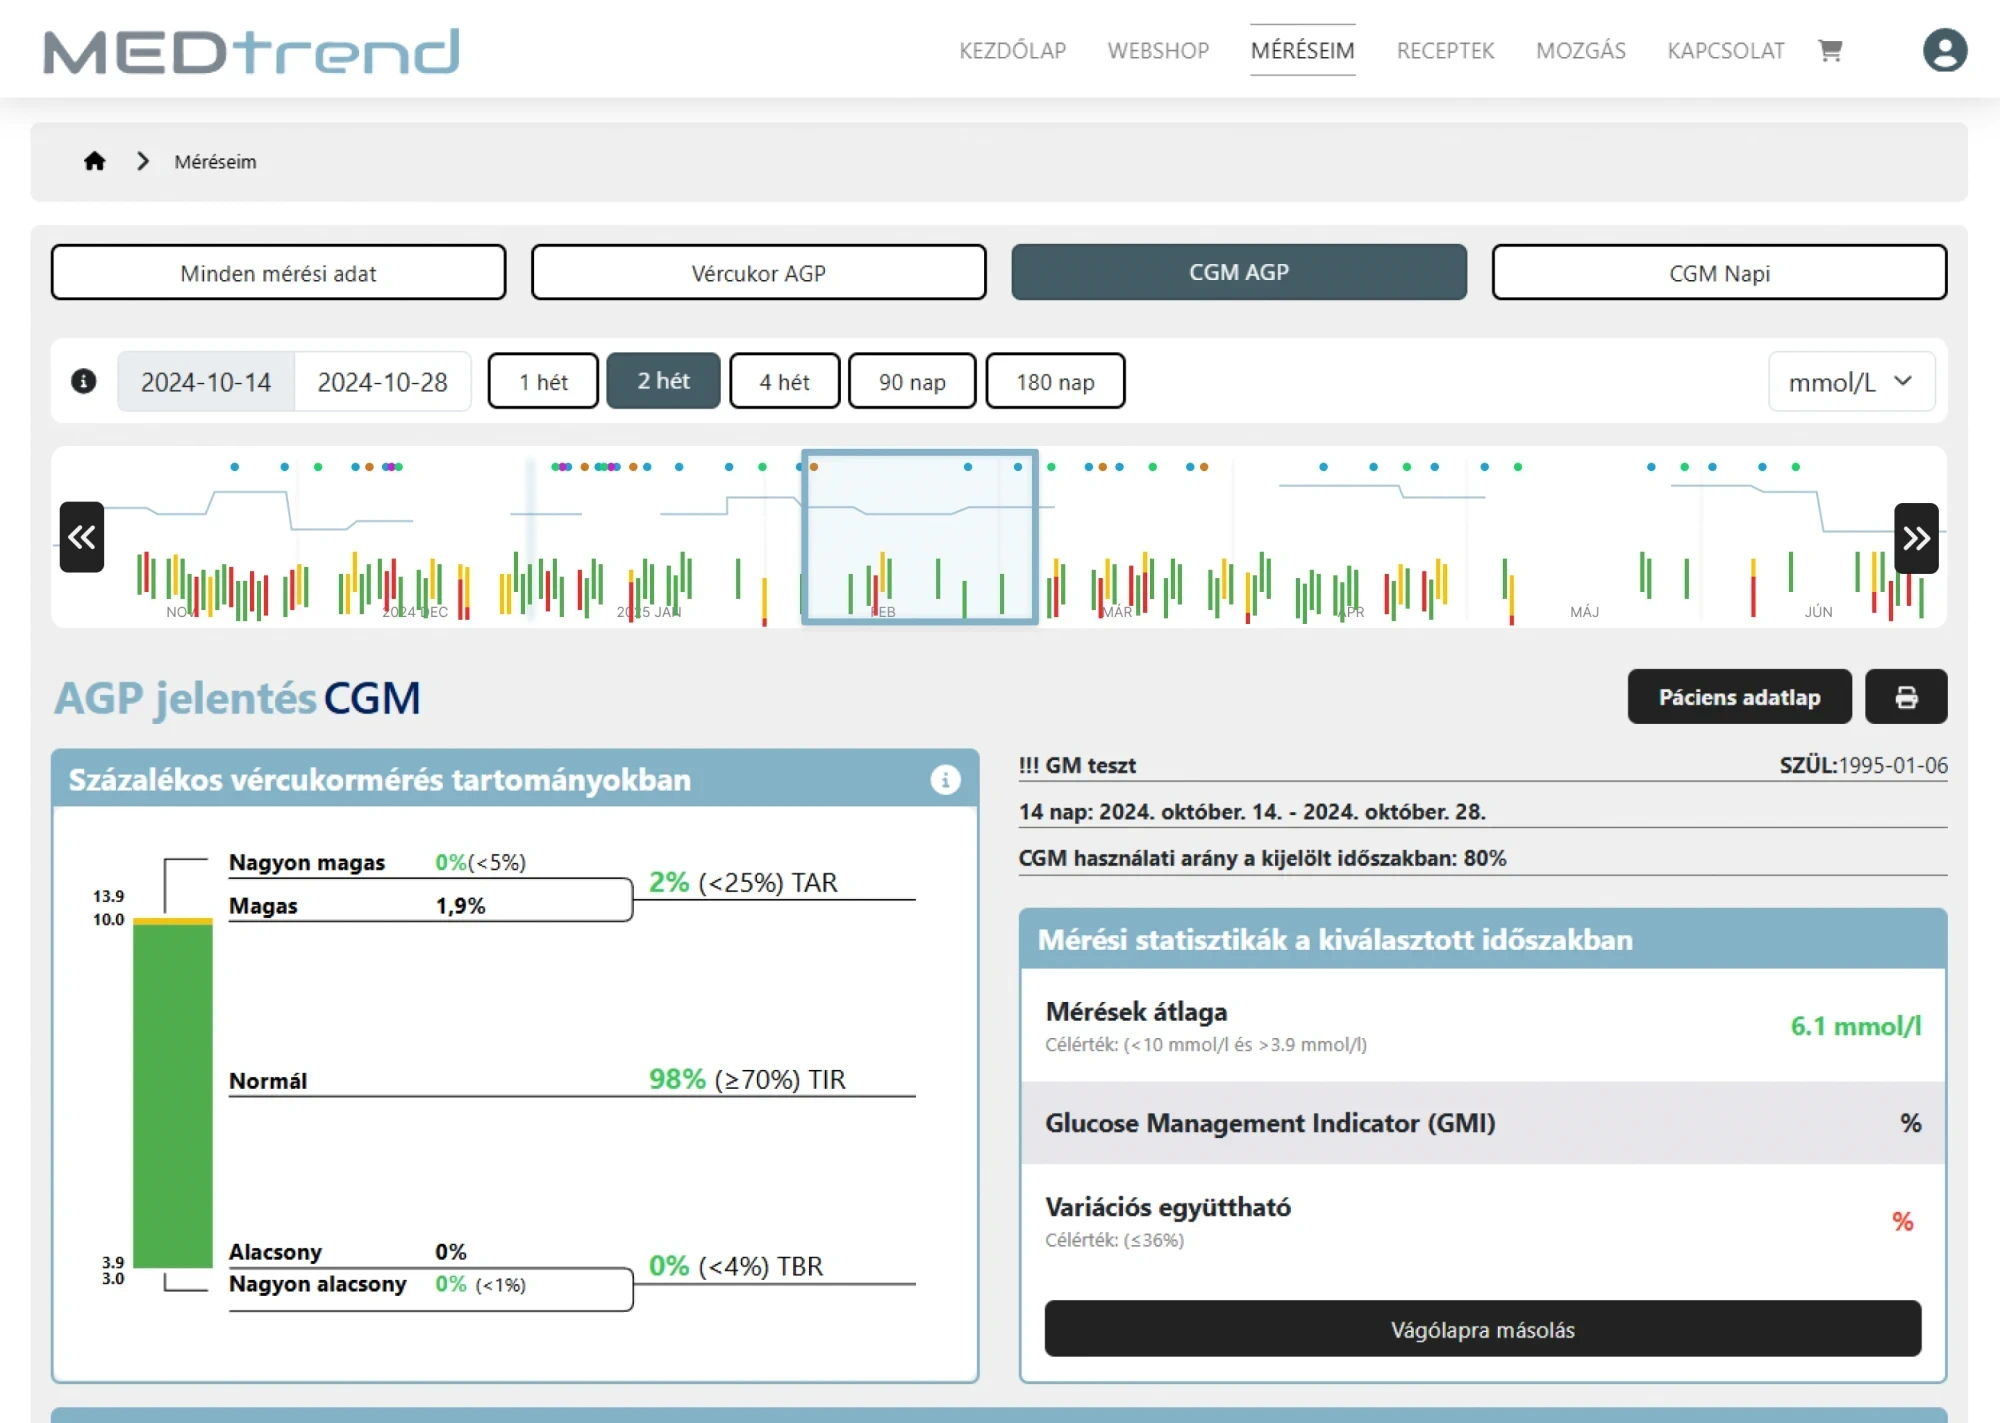
Task: Open info icon in percentage range panel
Action: coord(944,780)
